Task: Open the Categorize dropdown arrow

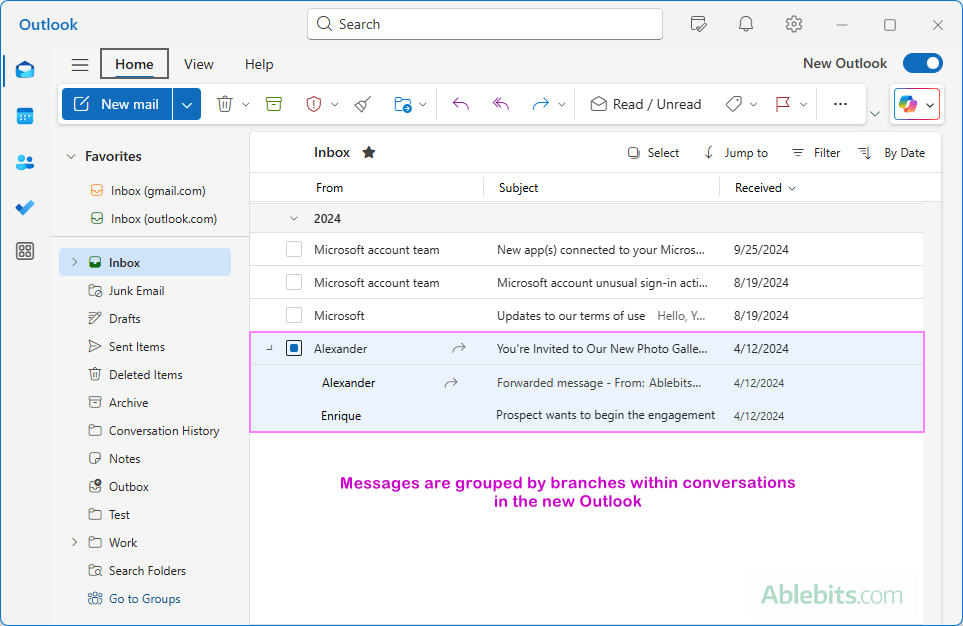Action: (x=754, y=104)
